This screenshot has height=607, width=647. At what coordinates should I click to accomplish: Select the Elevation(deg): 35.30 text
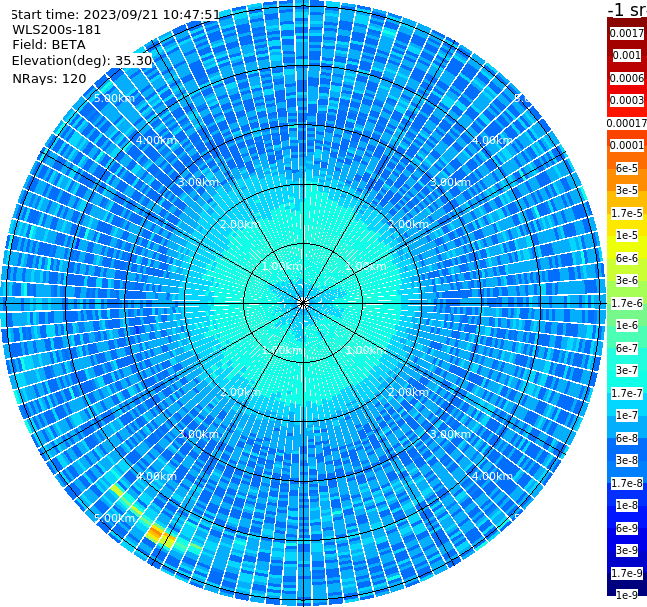click(82, 61)
